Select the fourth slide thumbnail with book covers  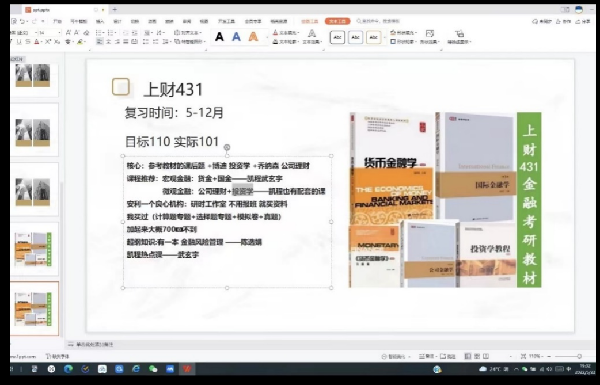33,249
